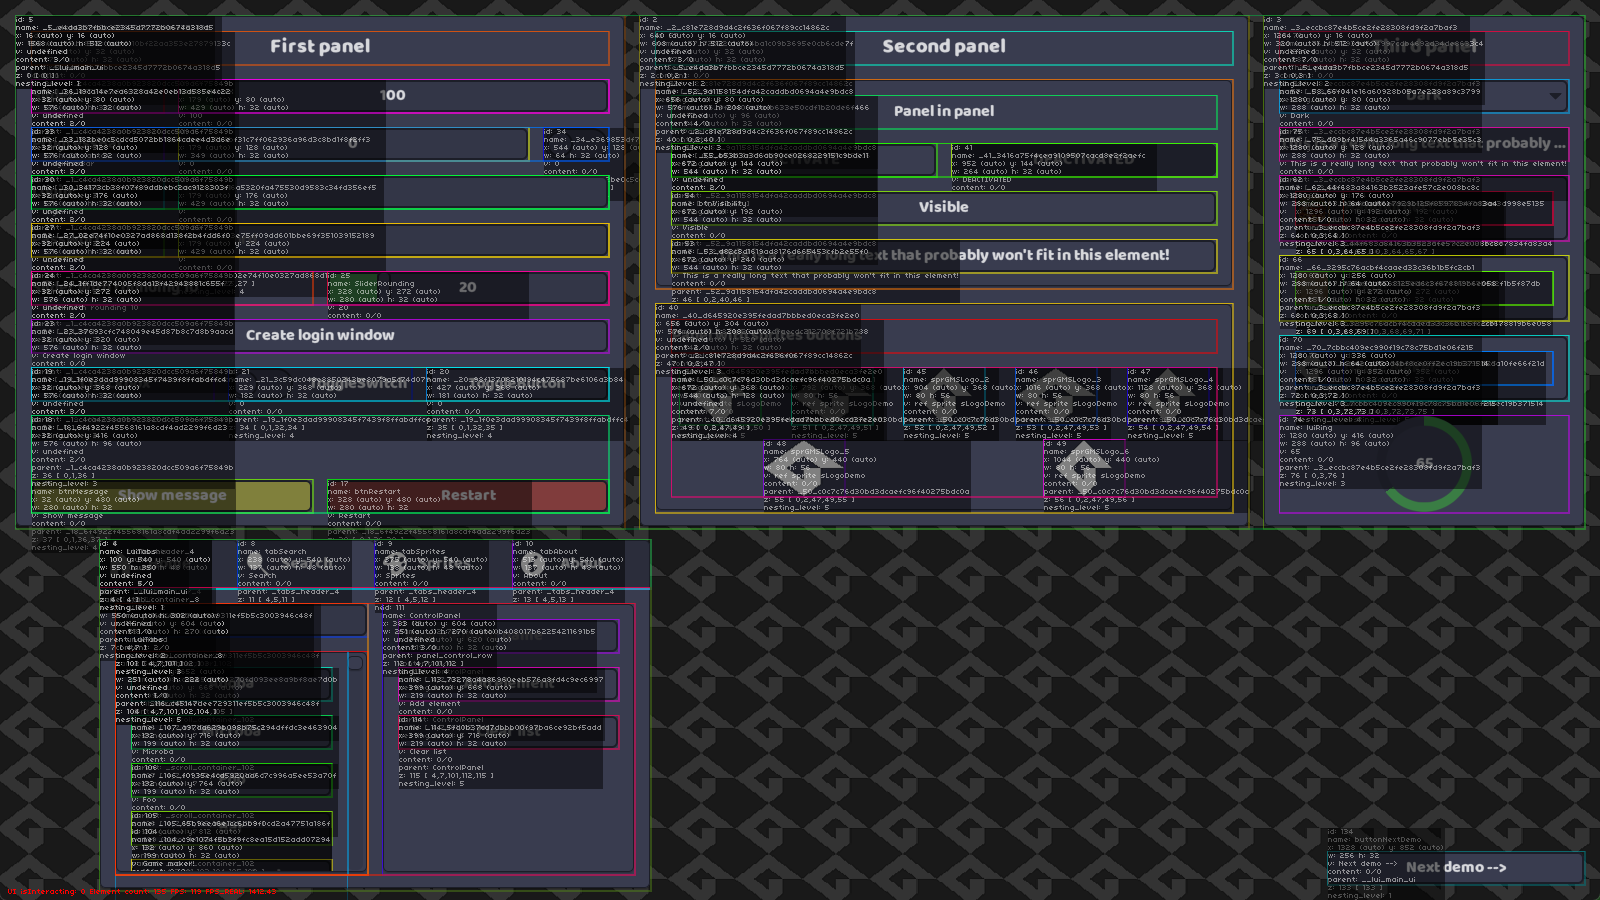1600x900 pixels.
Task: Click the red debug FPS status text
Action: pos(141,892)
